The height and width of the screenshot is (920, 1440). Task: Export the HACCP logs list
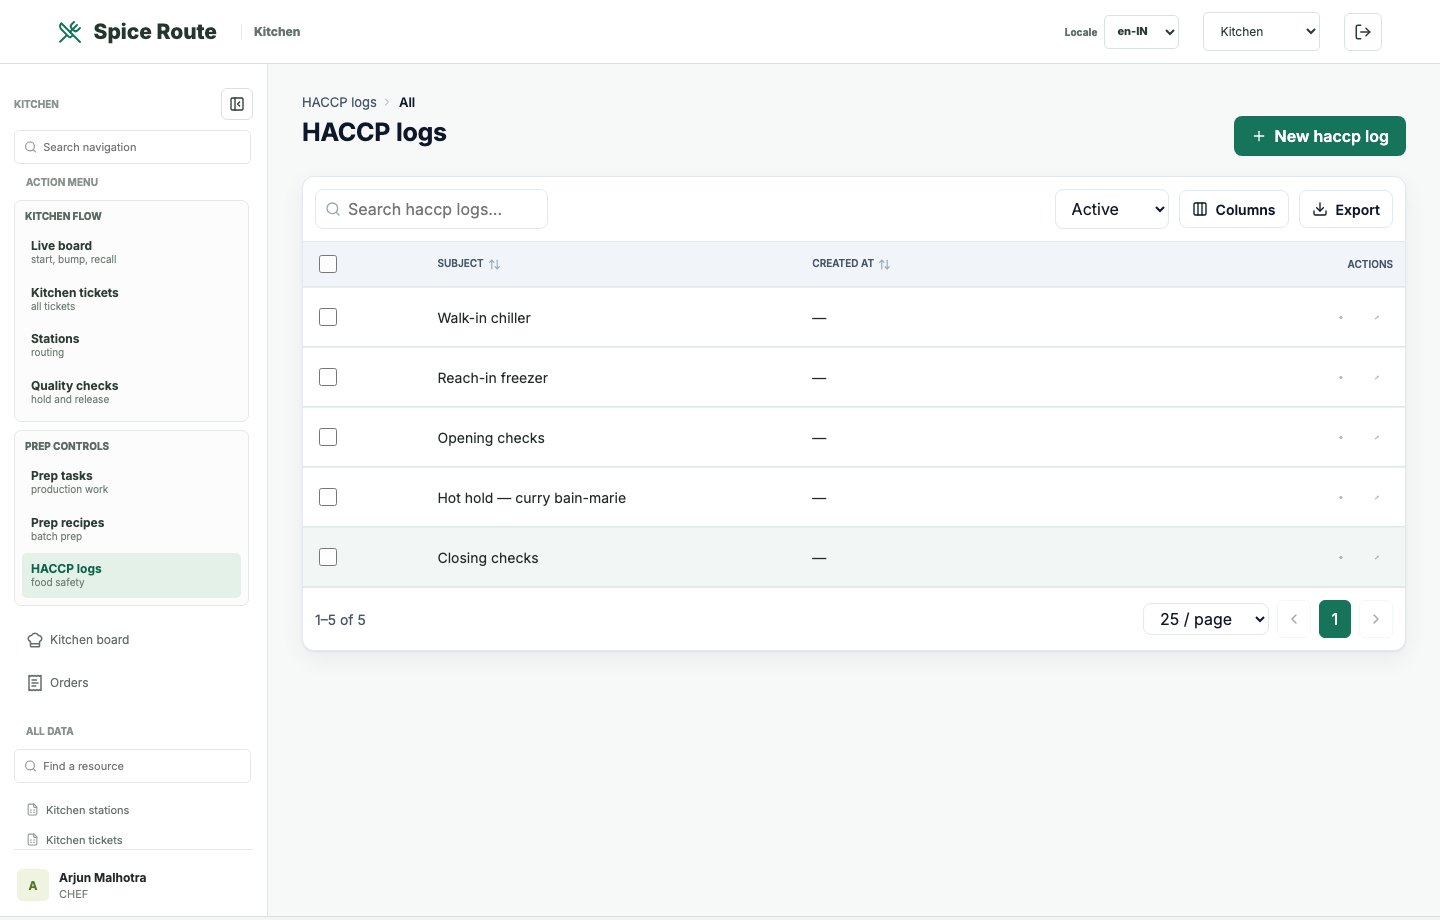pyautogui.click(x=1346, y=209)
